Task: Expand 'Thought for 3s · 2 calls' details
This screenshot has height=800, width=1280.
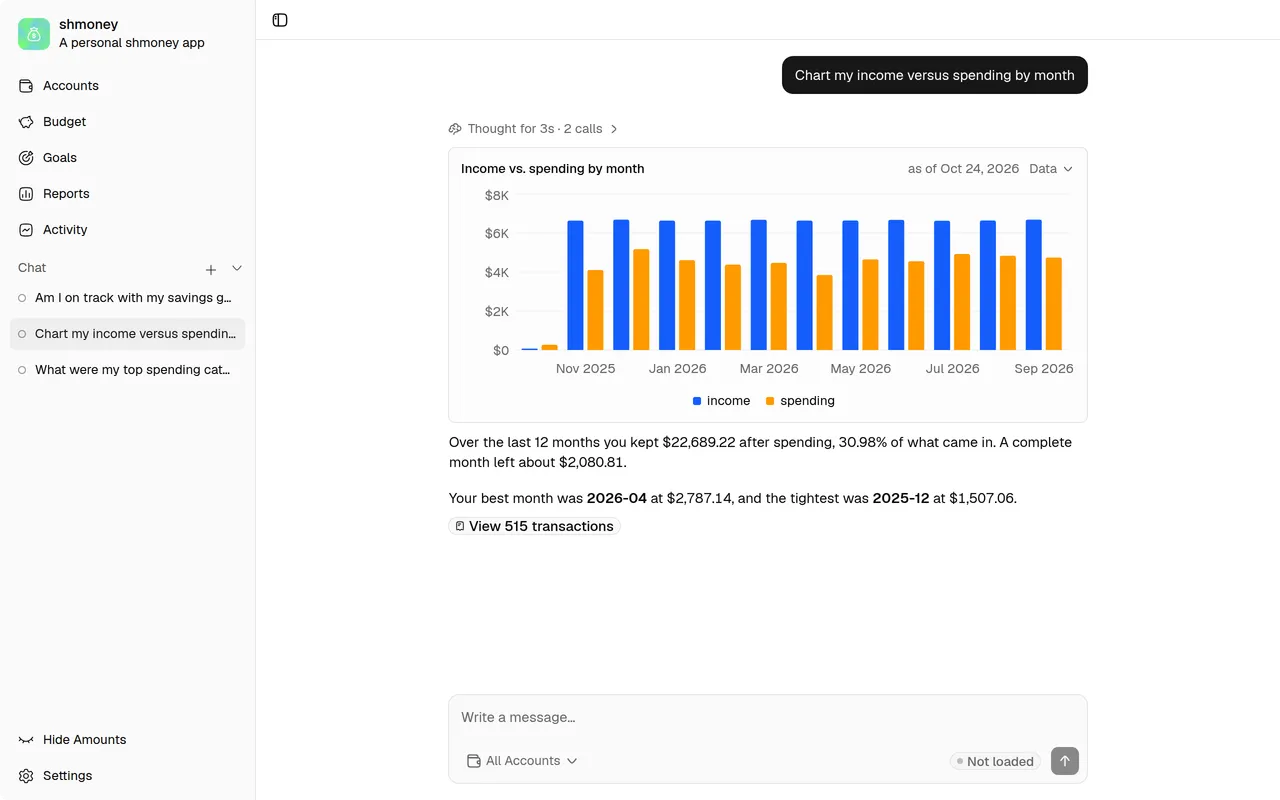Action: click(534, 129)
